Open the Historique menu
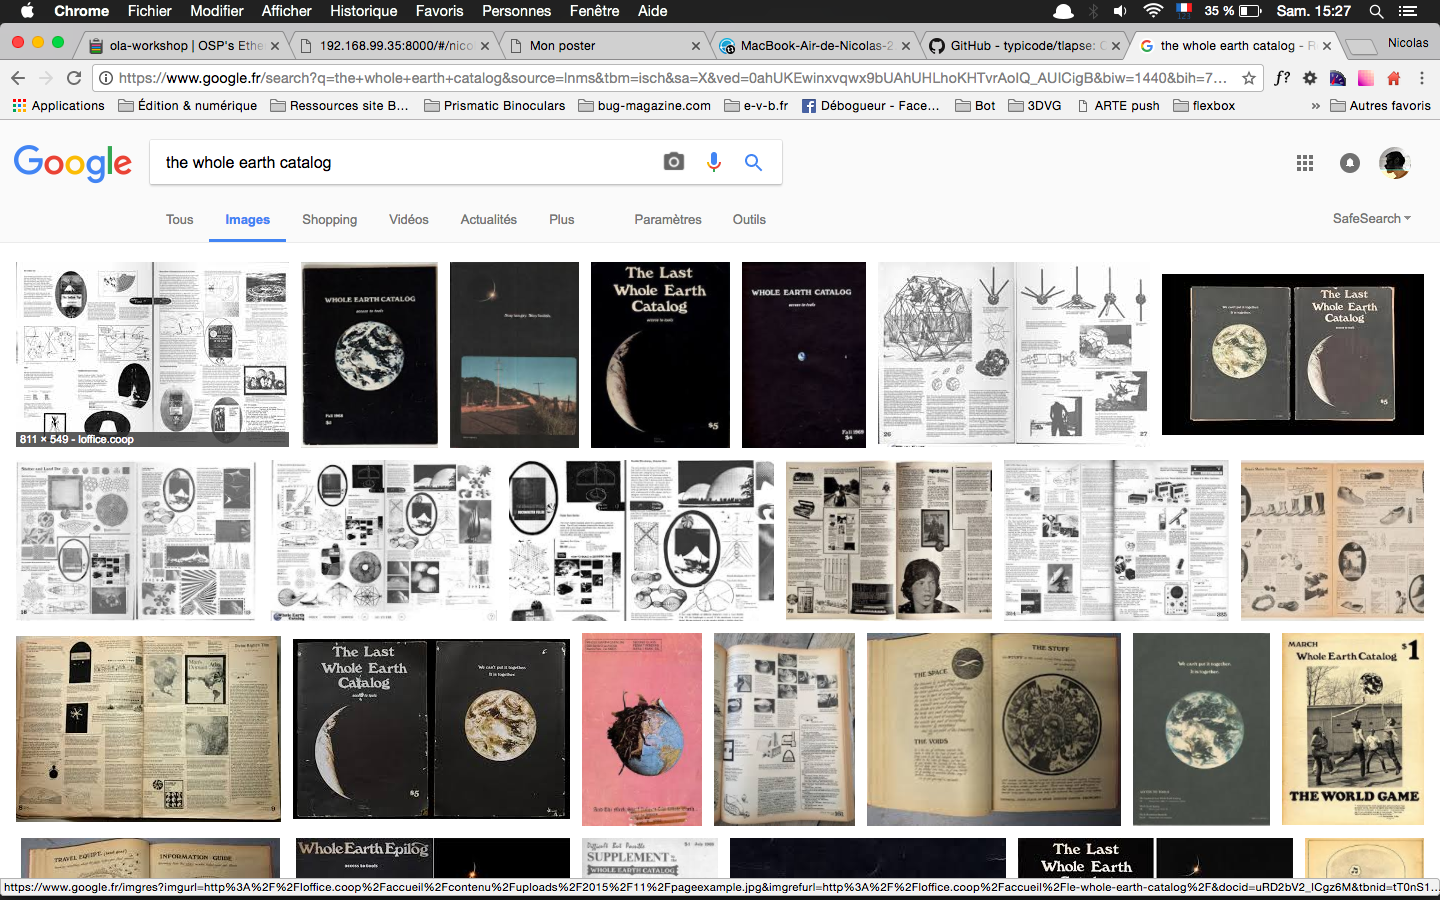 coord(363,11)
